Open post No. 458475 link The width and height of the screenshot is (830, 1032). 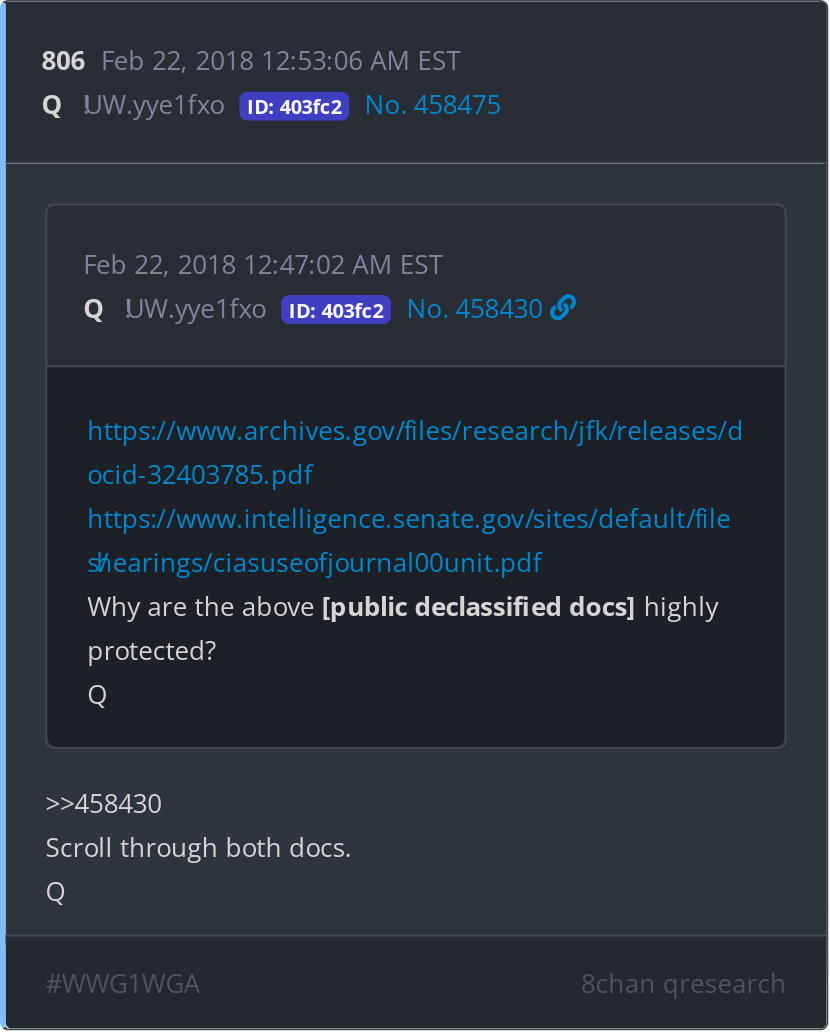tap(432, 105)
